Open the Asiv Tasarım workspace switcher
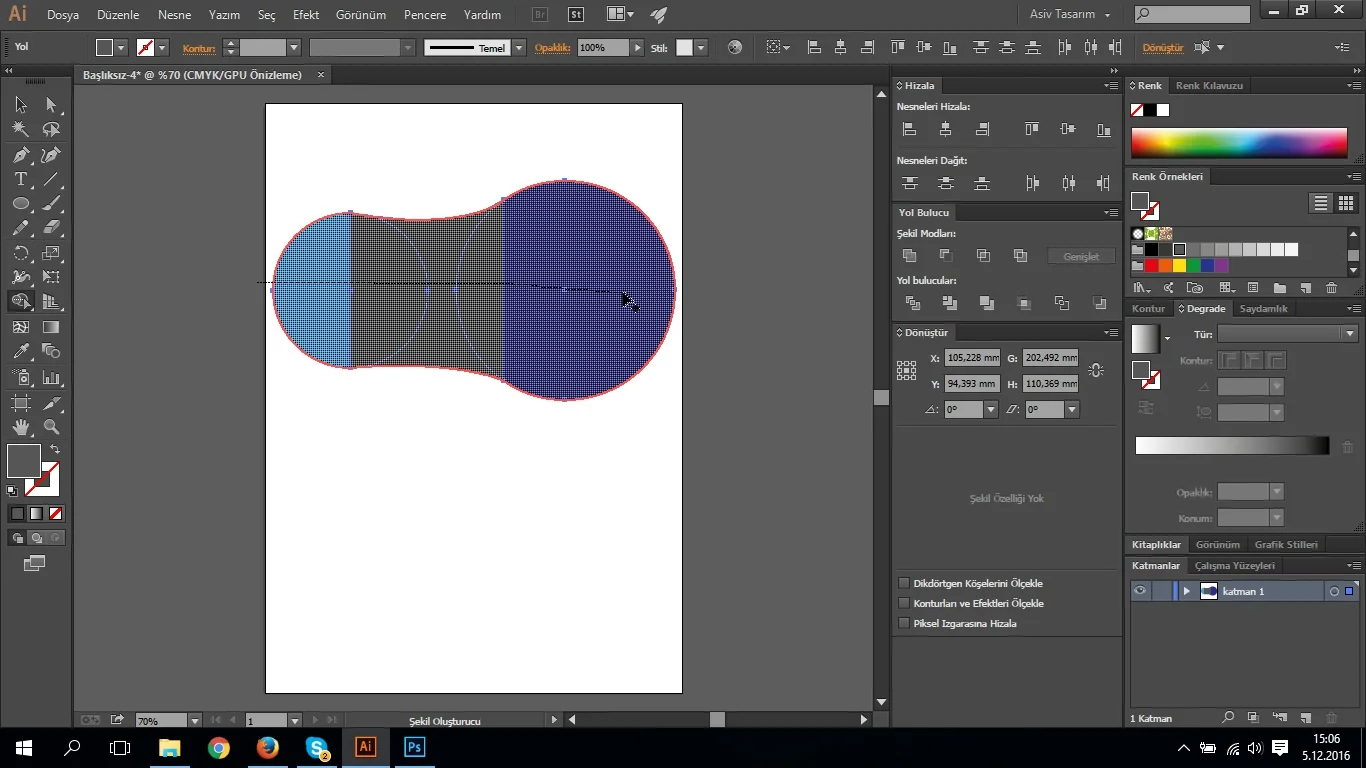Screen dimensions: 1366x768 [1070, 14]
